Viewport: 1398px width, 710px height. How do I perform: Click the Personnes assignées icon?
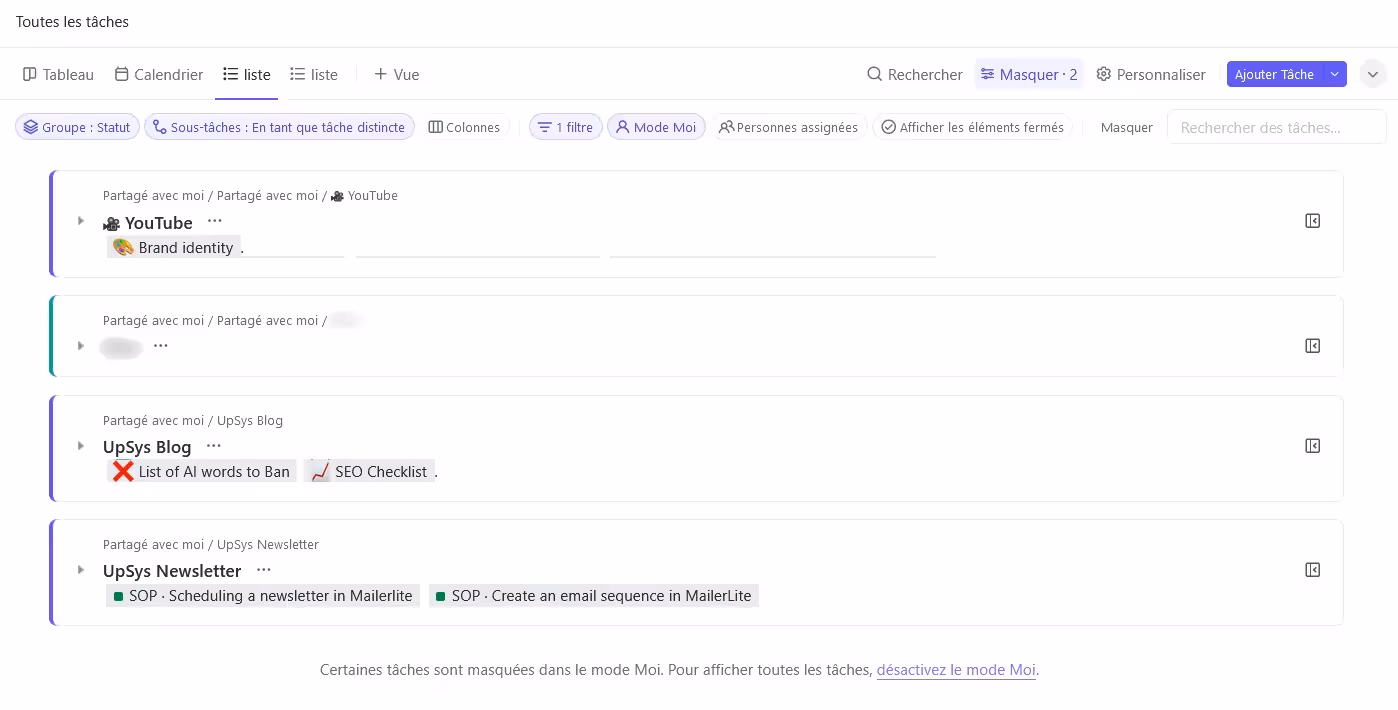coord(729,127)
